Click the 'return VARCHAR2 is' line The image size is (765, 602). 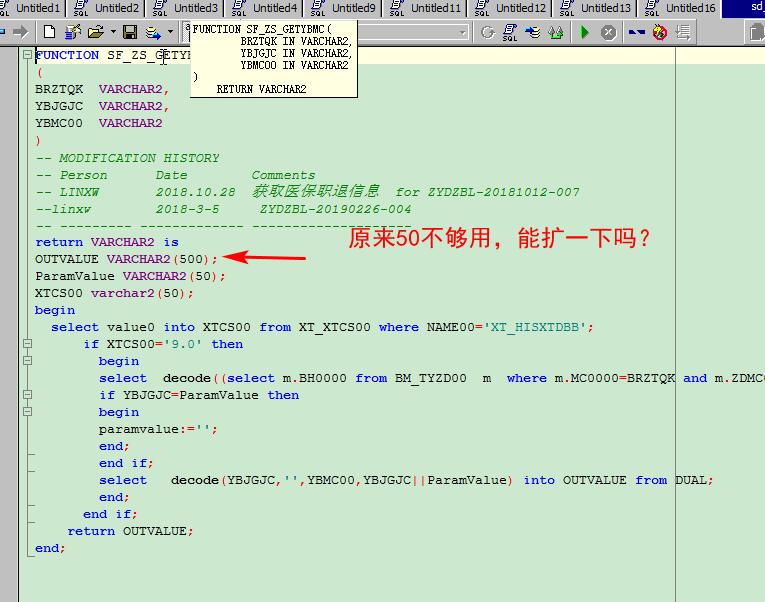(107, 242)
